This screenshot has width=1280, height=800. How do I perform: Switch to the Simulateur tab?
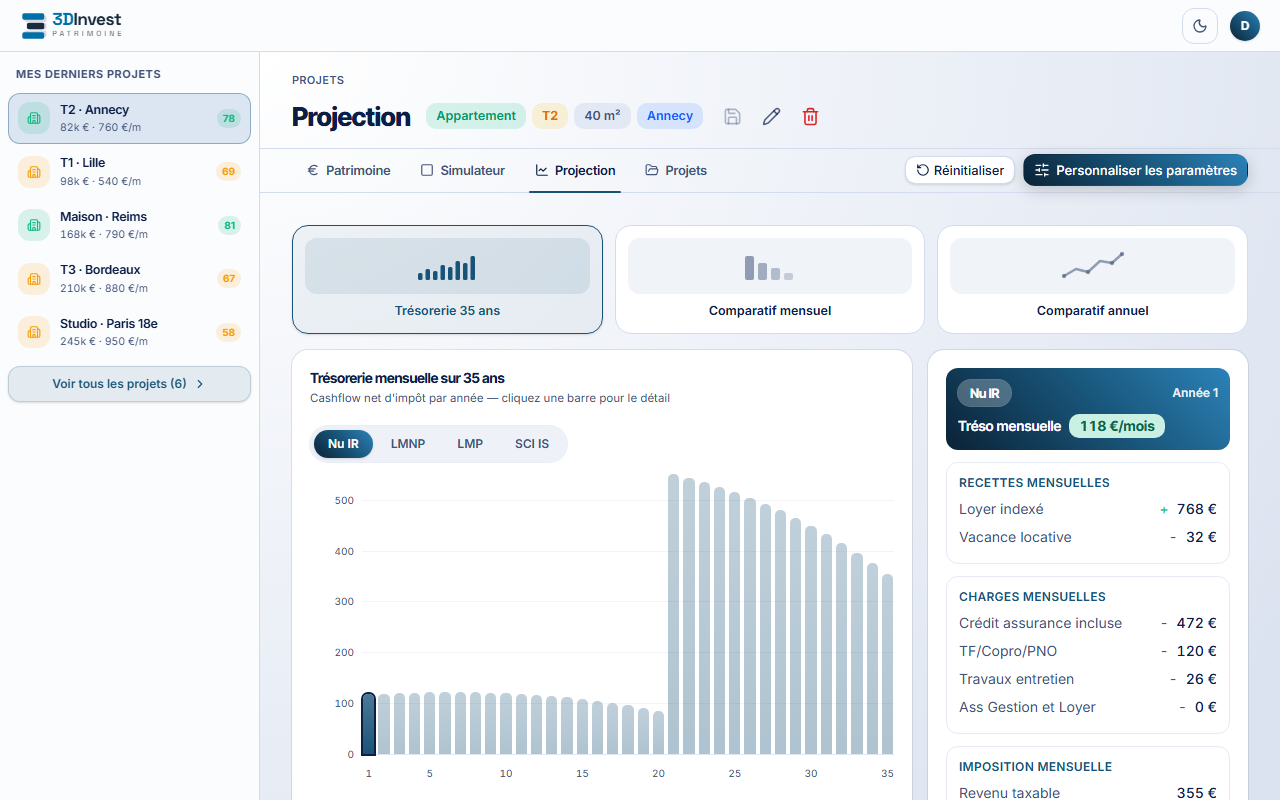coord(463,170)
